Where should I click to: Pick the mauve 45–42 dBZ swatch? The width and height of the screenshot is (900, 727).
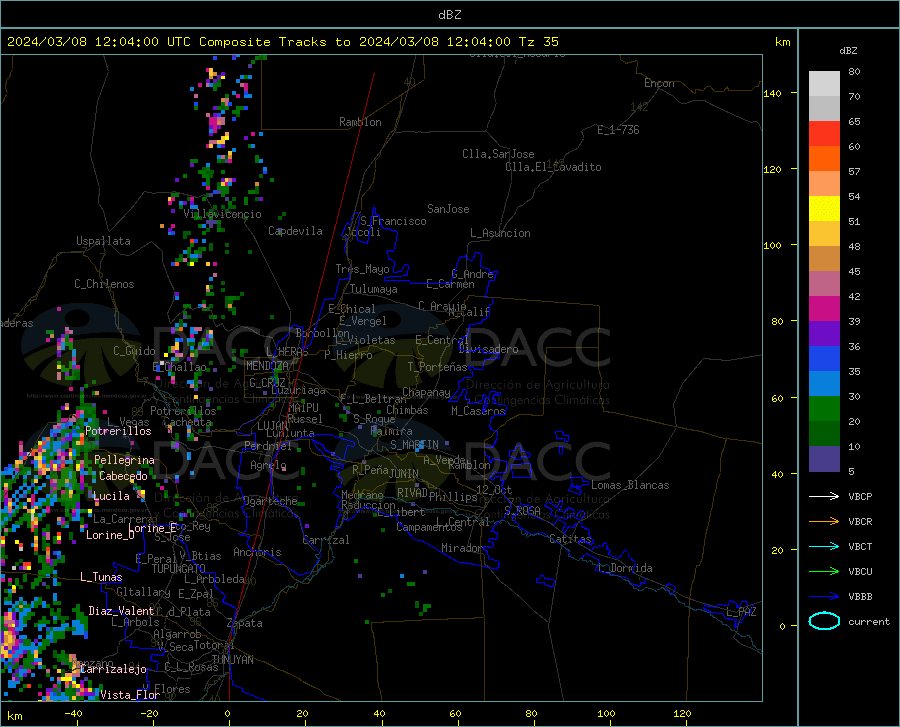pos(824,283)
